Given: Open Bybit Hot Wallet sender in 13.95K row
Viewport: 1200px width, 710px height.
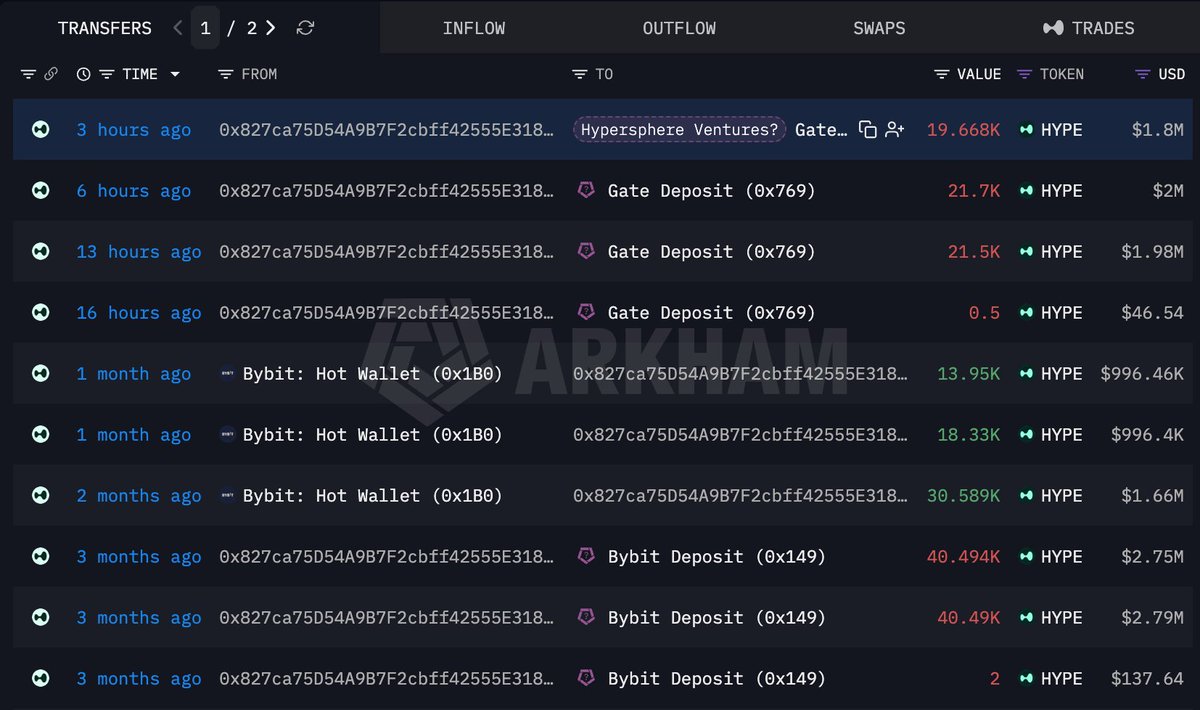Looking at the screenshot, I should 372,374.
